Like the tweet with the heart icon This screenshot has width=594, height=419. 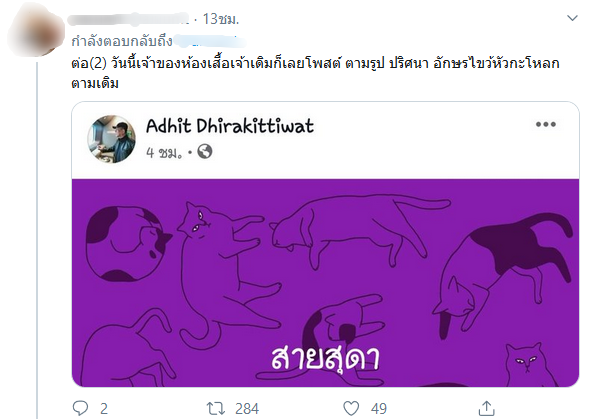click(x=351, y=409)
